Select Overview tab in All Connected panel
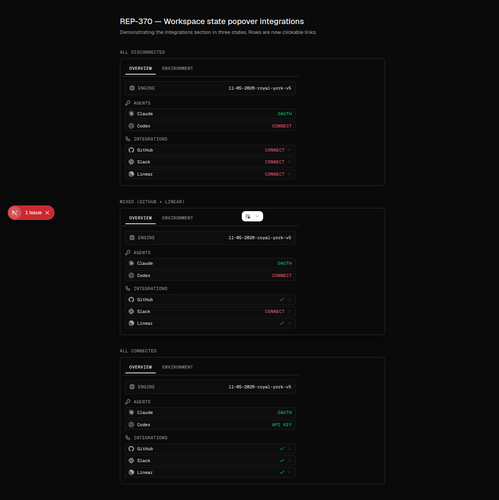Viewport: 499px width, 500px height. tap(140, 367)
